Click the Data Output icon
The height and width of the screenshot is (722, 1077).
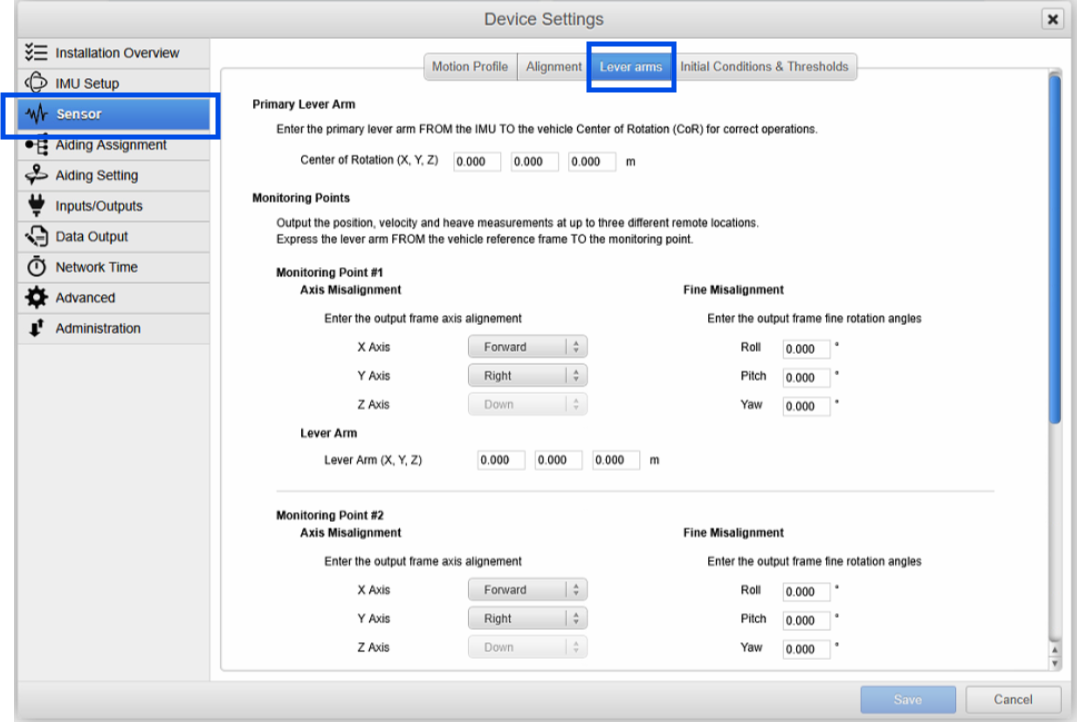(x=36, y=237)
